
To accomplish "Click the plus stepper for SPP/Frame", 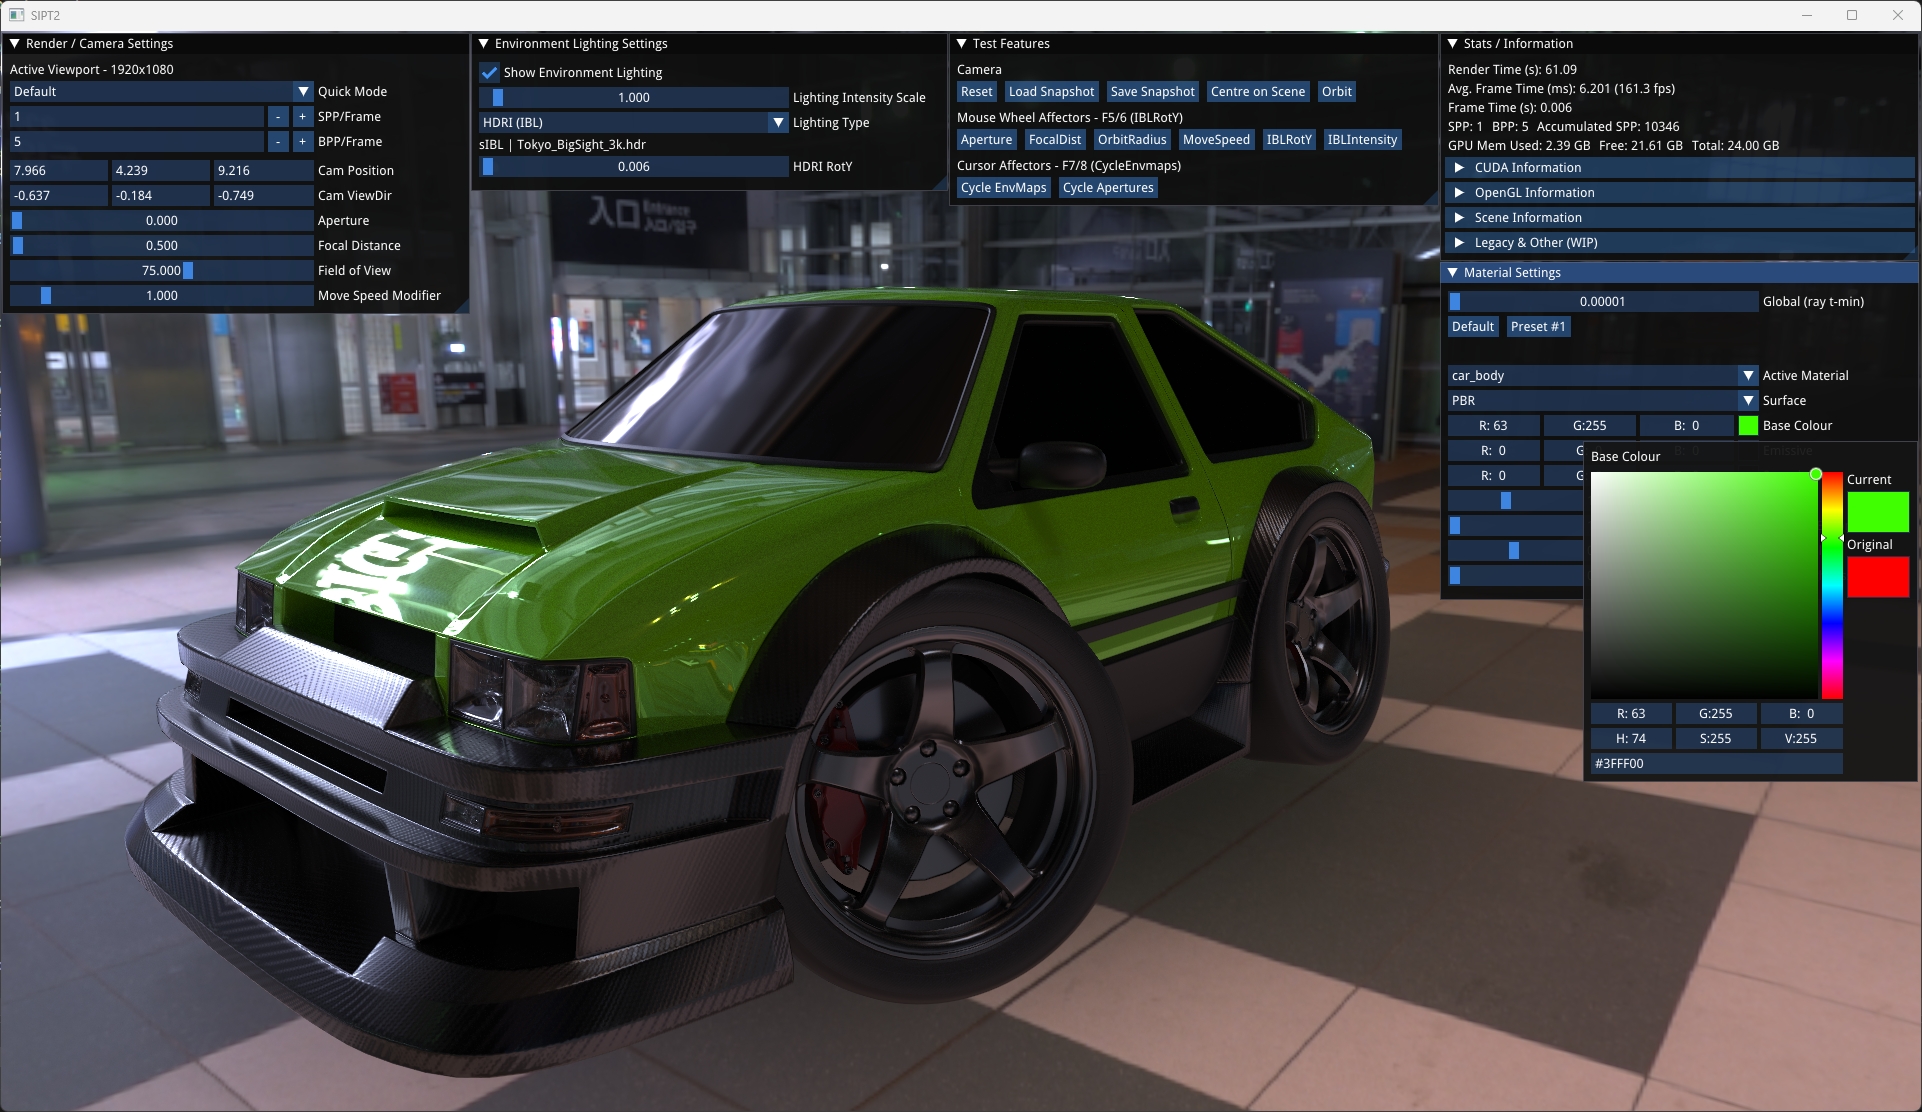I will tap(302, 117).
